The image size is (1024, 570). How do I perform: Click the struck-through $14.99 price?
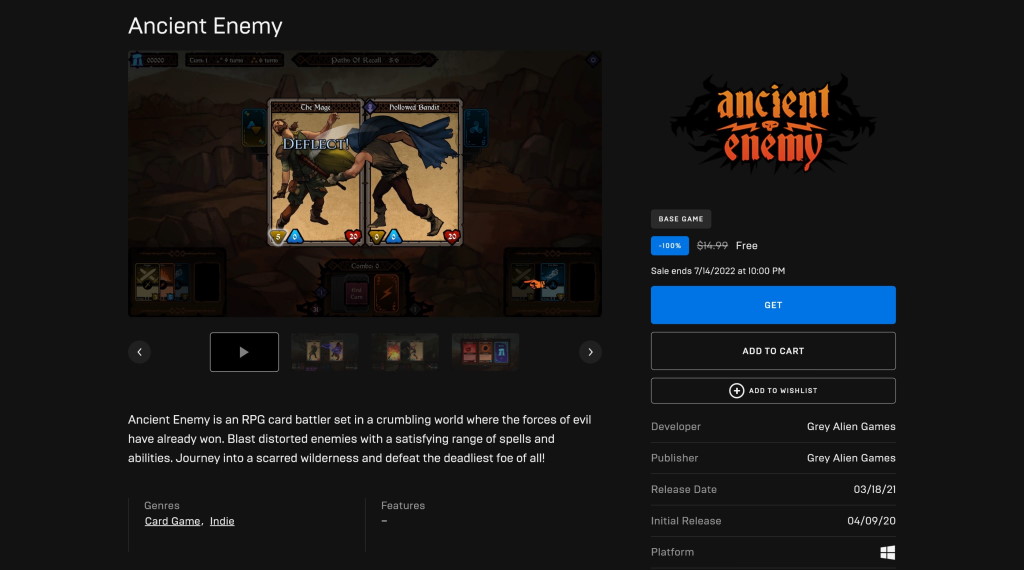coord(712,245)
